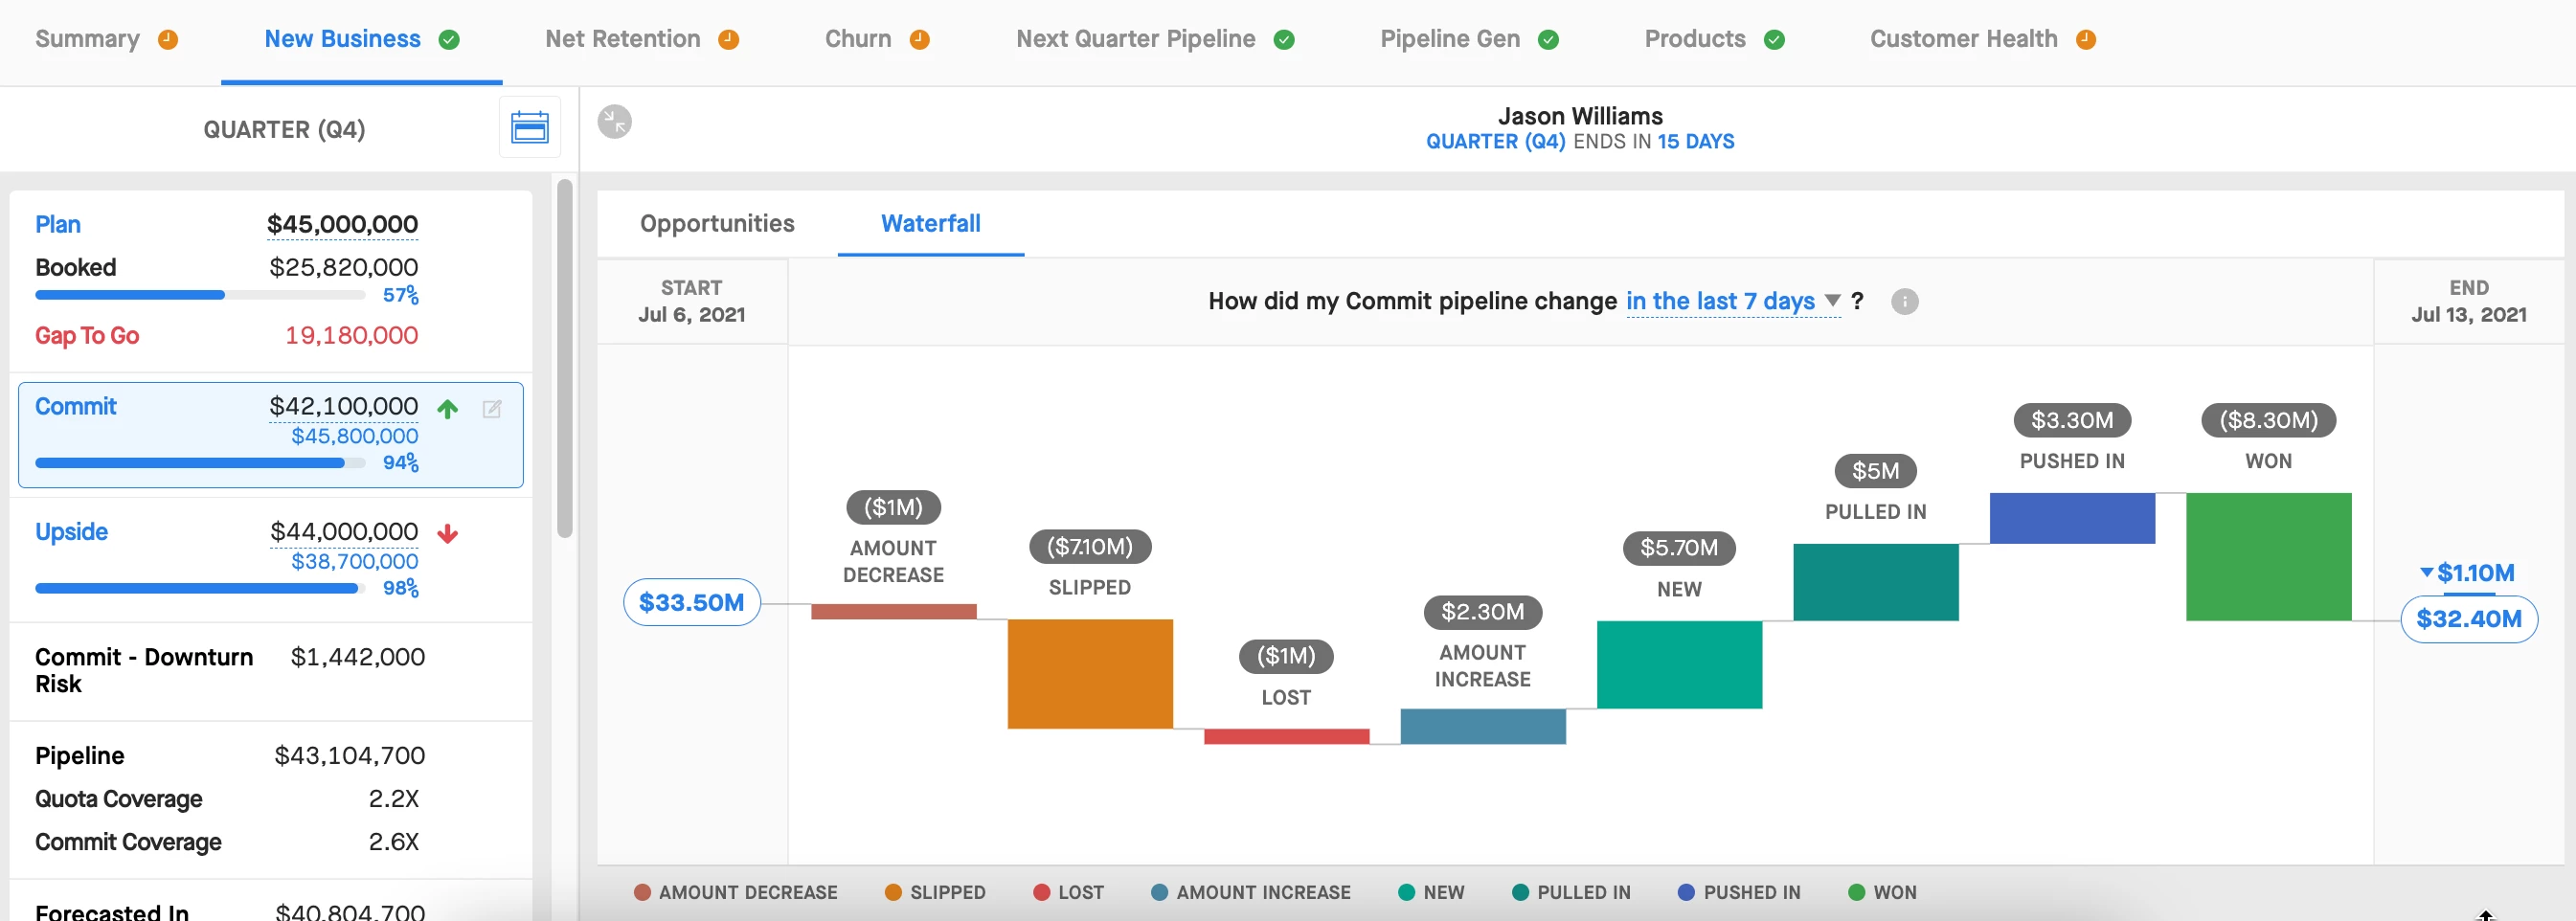Open the Opportunities tab

pyautogui.click(x=717, y=223)
